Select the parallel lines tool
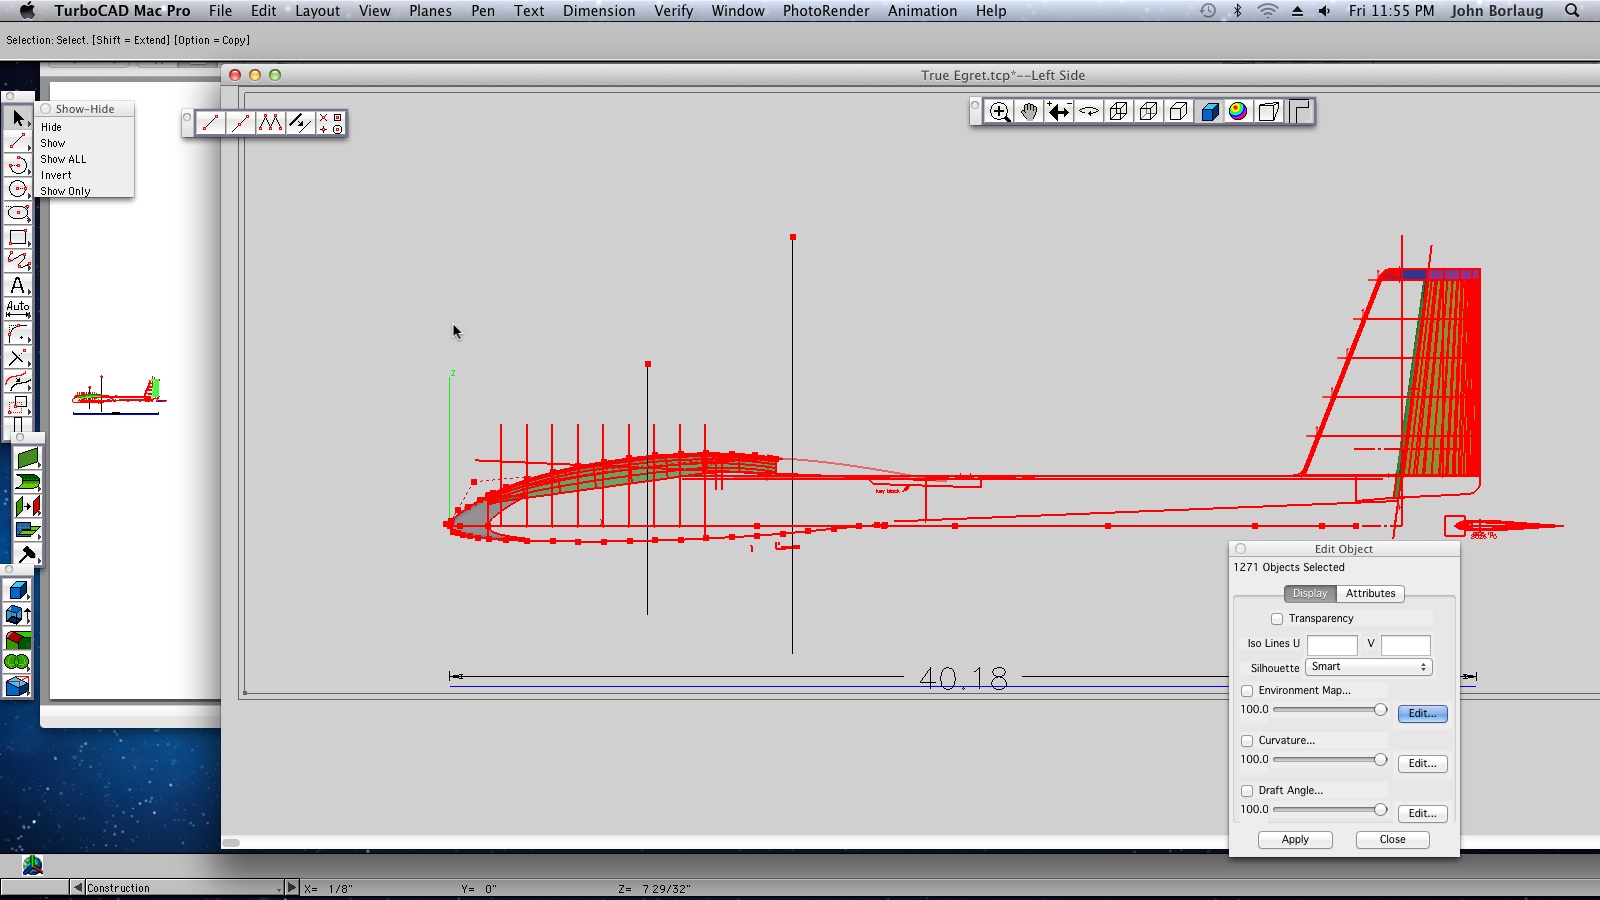The height and width of the screenshot is (900, 1600). tap(300, 123)
